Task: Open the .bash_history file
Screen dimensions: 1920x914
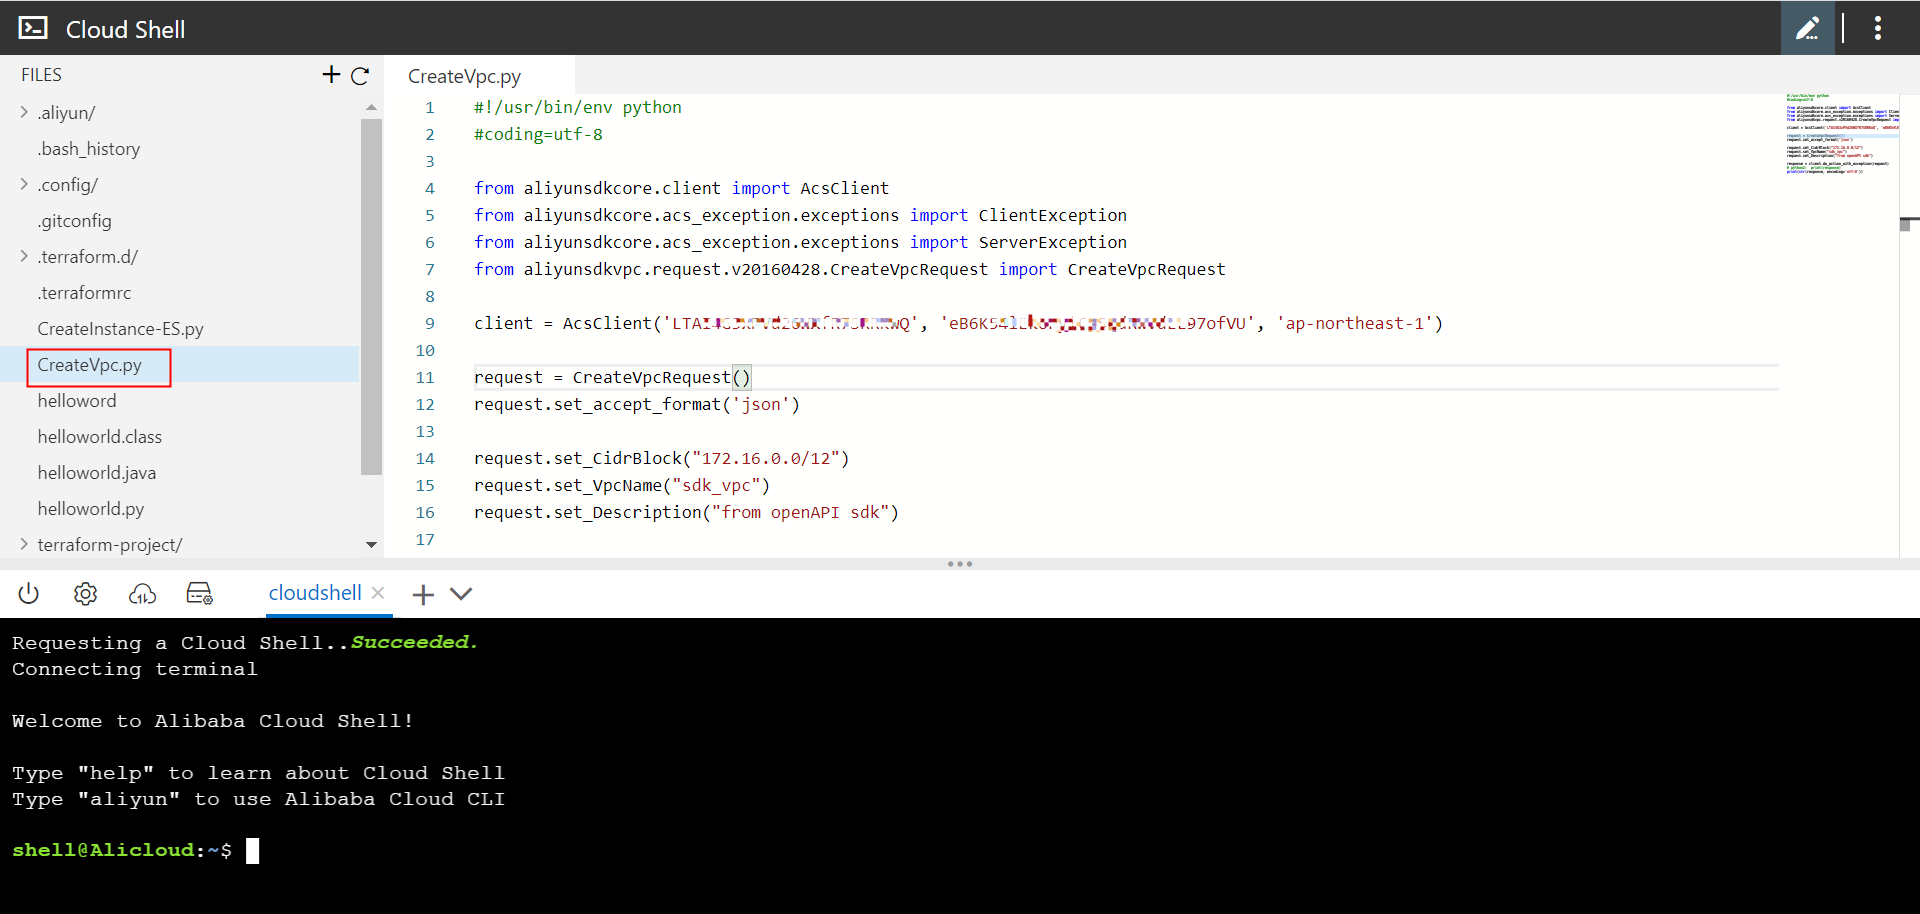Action: click(x=89, y=149)
